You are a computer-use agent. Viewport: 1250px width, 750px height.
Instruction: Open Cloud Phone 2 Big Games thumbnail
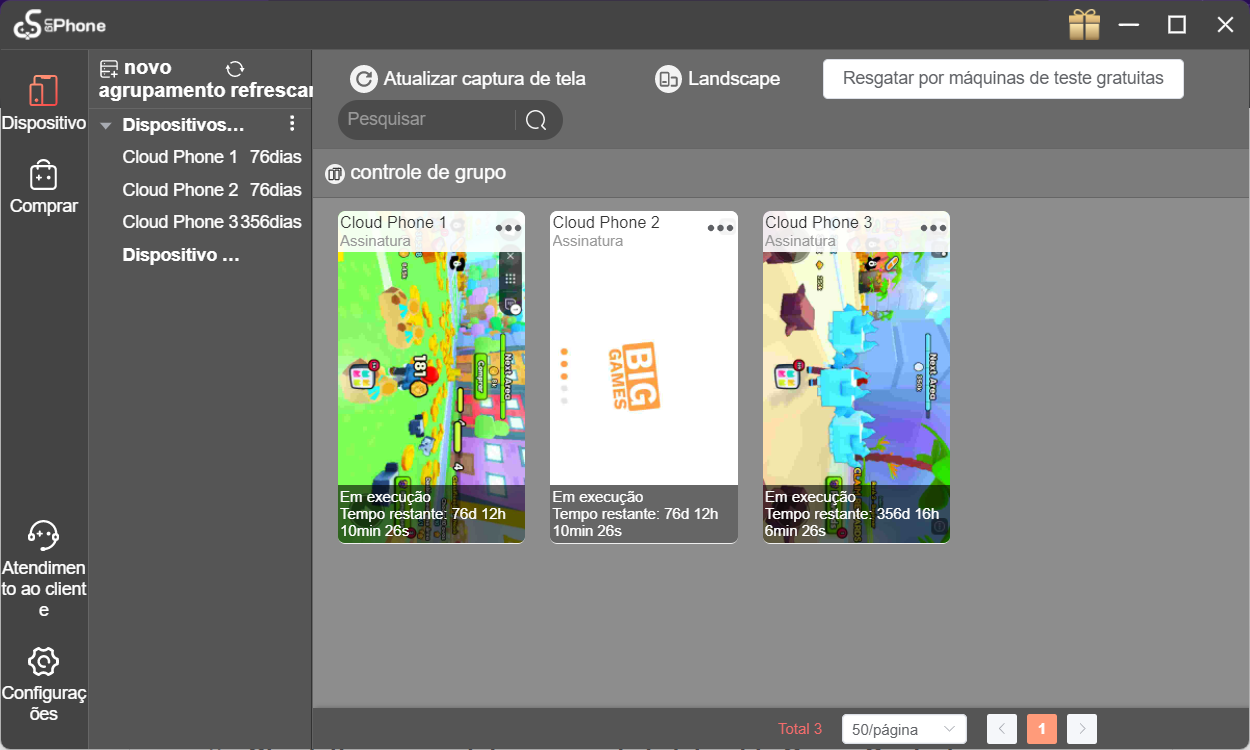click(x=644, y=377)
